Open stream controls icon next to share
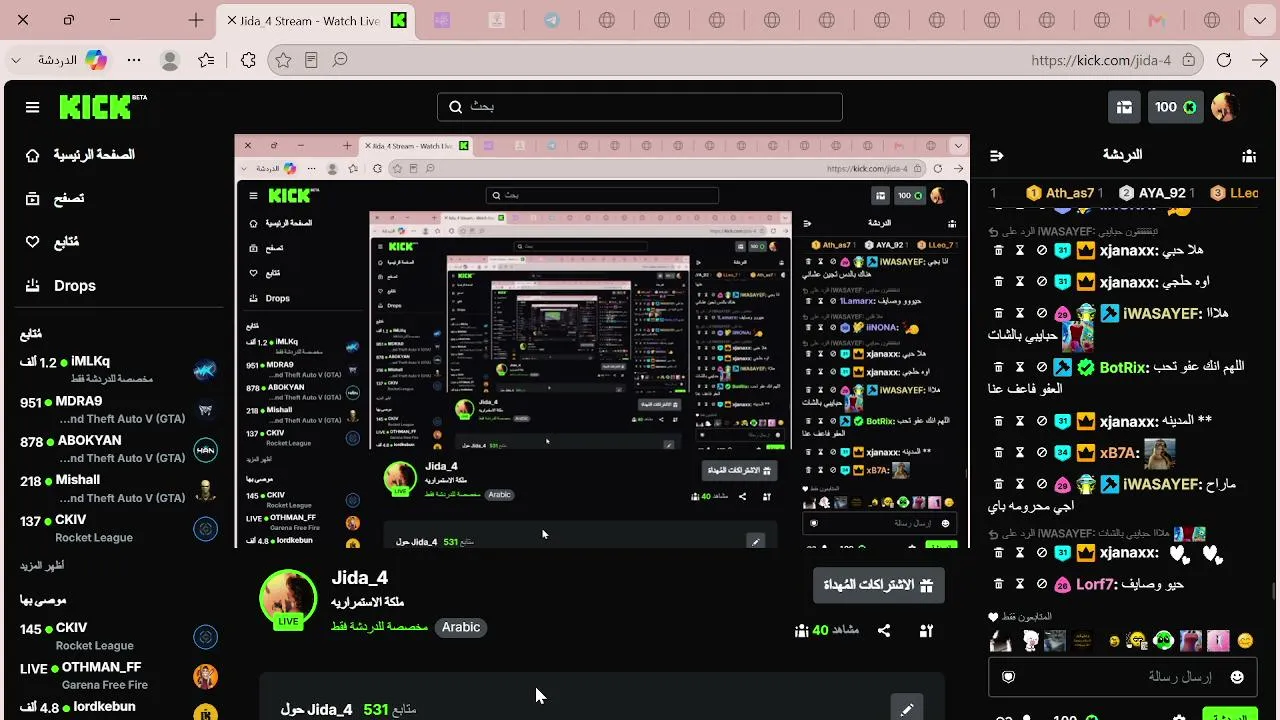The image size is (1280, 720). (x=926, y=631)
